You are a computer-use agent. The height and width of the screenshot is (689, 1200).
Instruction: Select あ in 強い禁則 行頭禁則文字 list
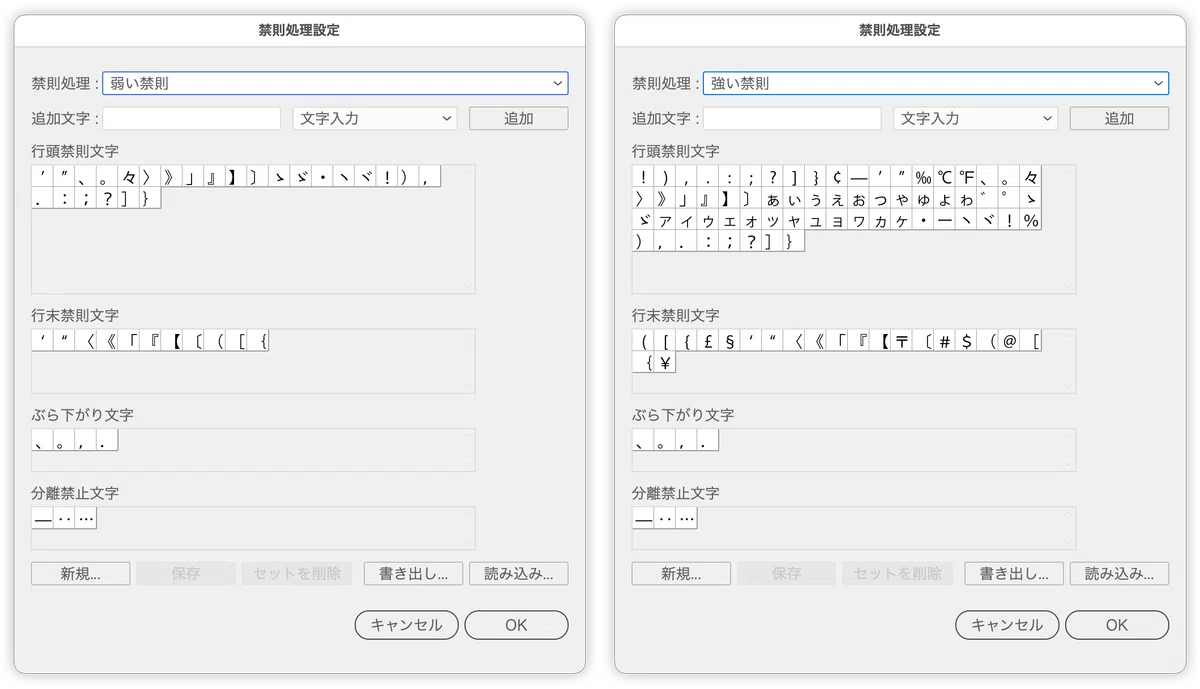[x=773, y=198]
